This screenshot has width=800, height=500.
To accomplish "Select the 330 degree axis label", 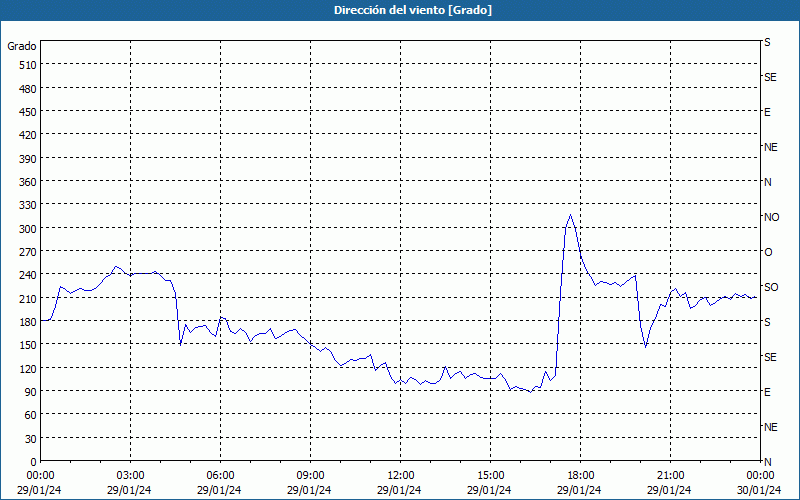I will [28, 205].
